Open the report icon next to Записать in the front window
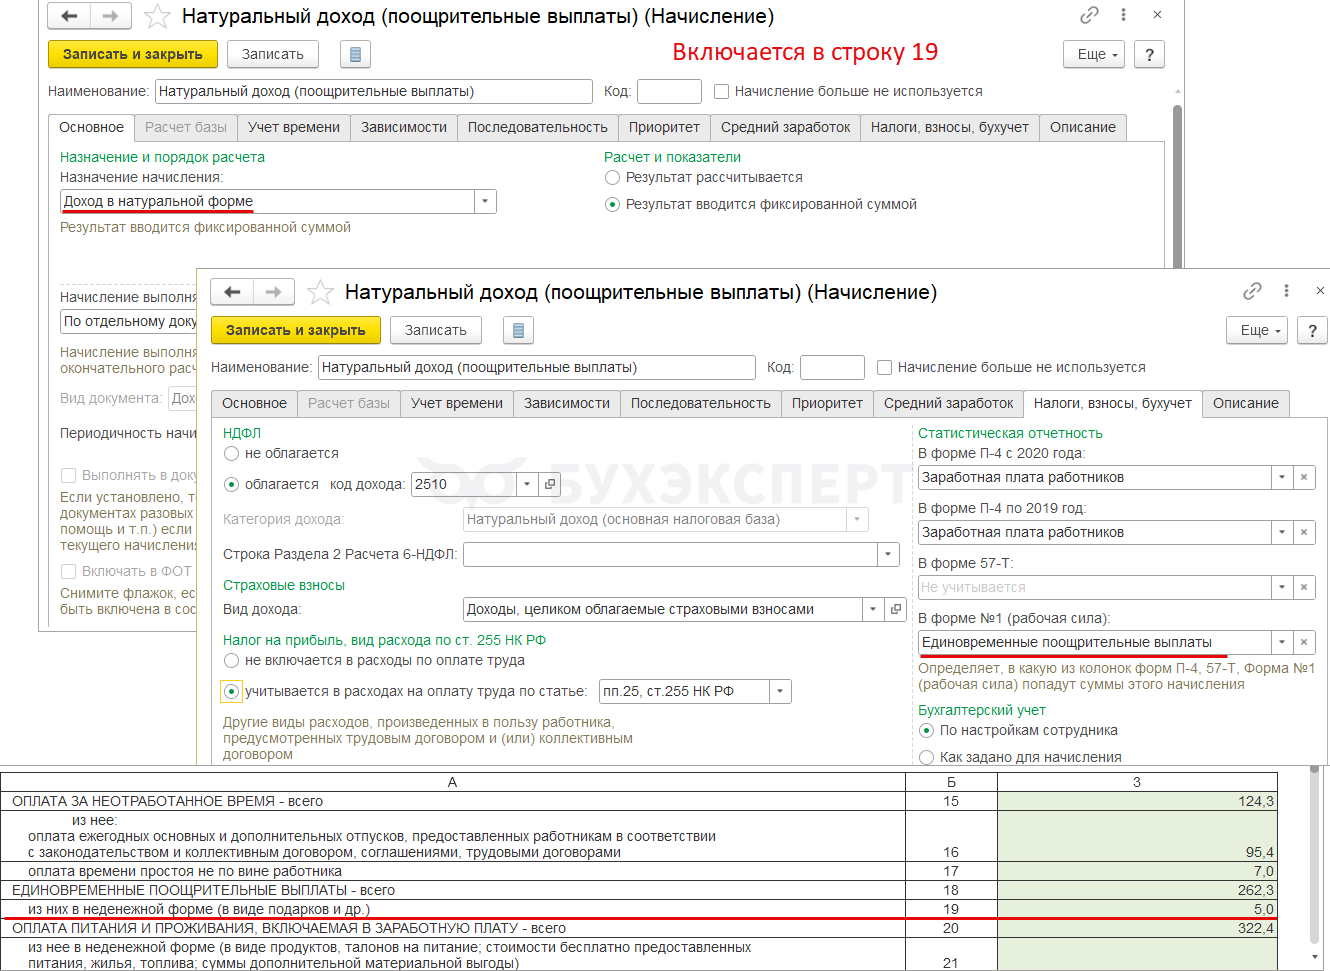This screenshot has height=971, width=1330. 518,330
